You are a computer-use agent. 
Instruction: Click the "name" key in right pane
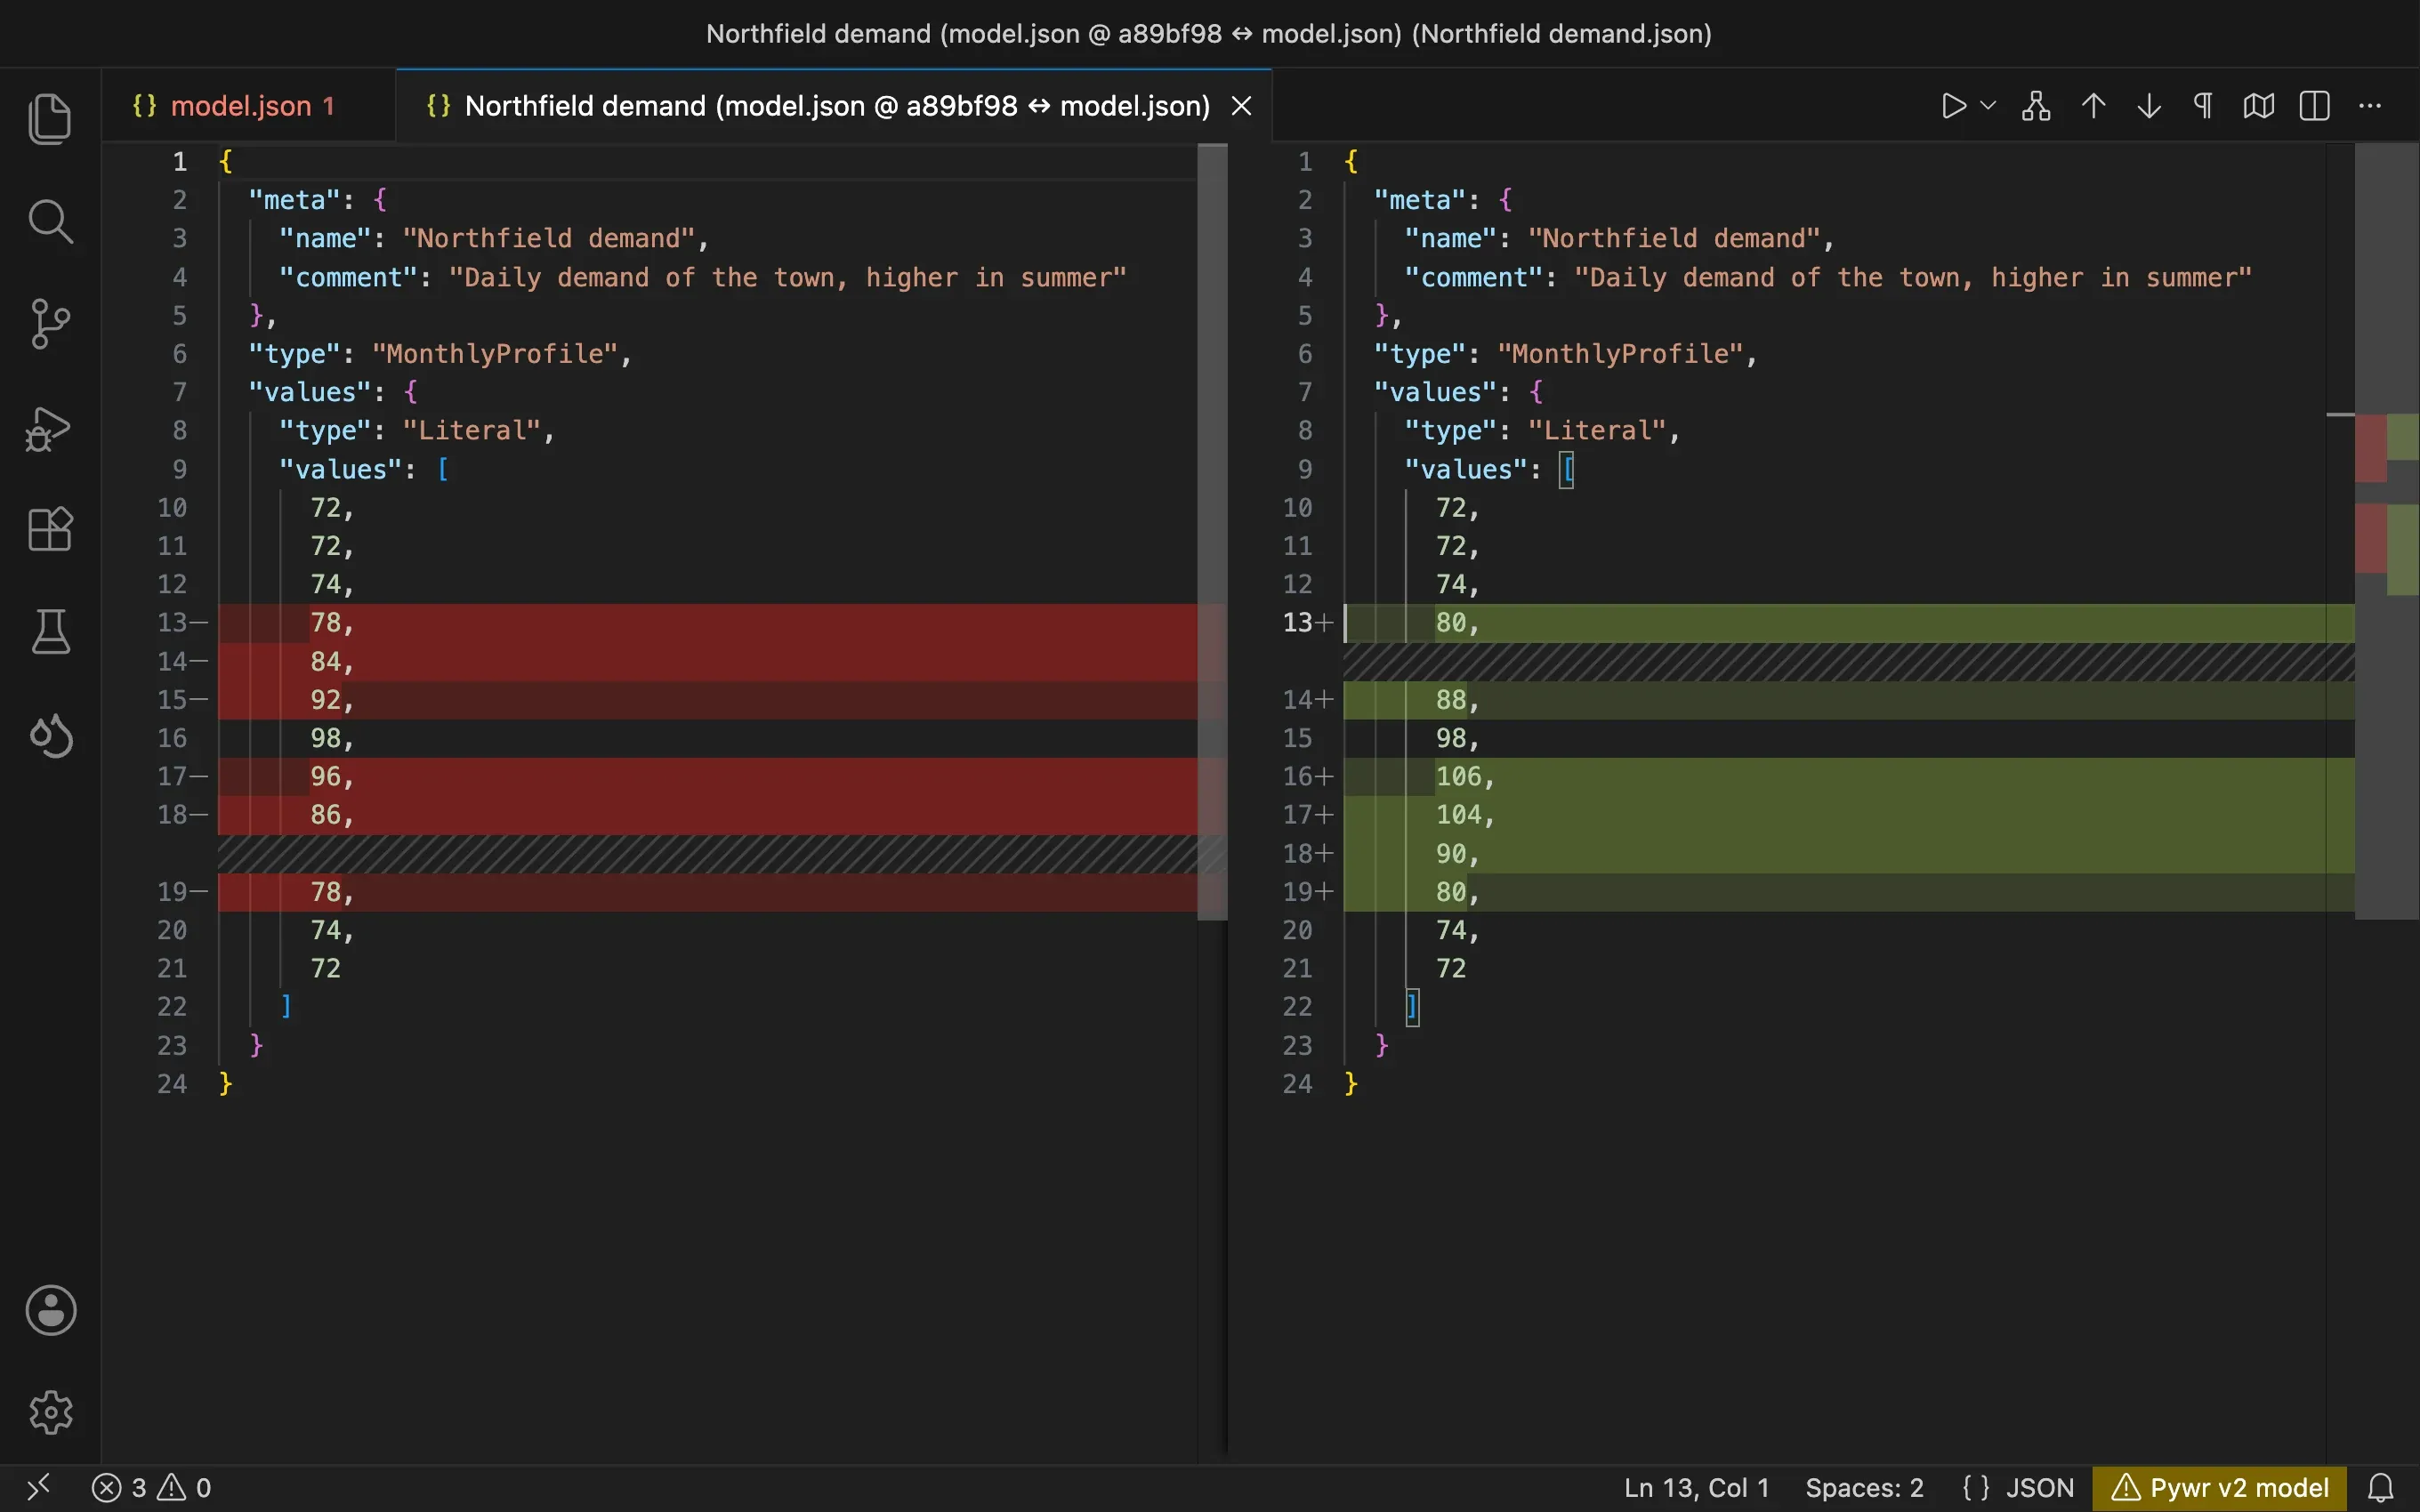pyautogui.click(x=1449, y=239)
